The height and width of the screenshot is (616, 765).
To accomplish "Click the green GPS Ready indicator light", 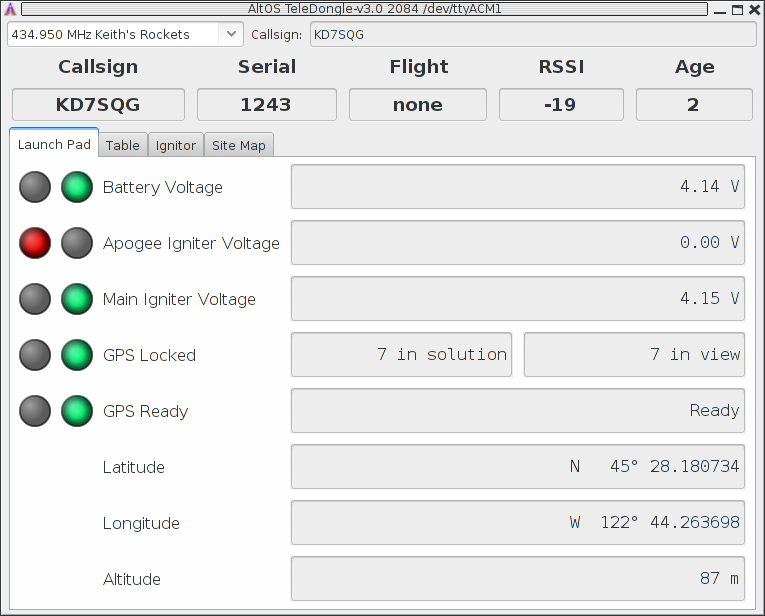I will 77,411.
